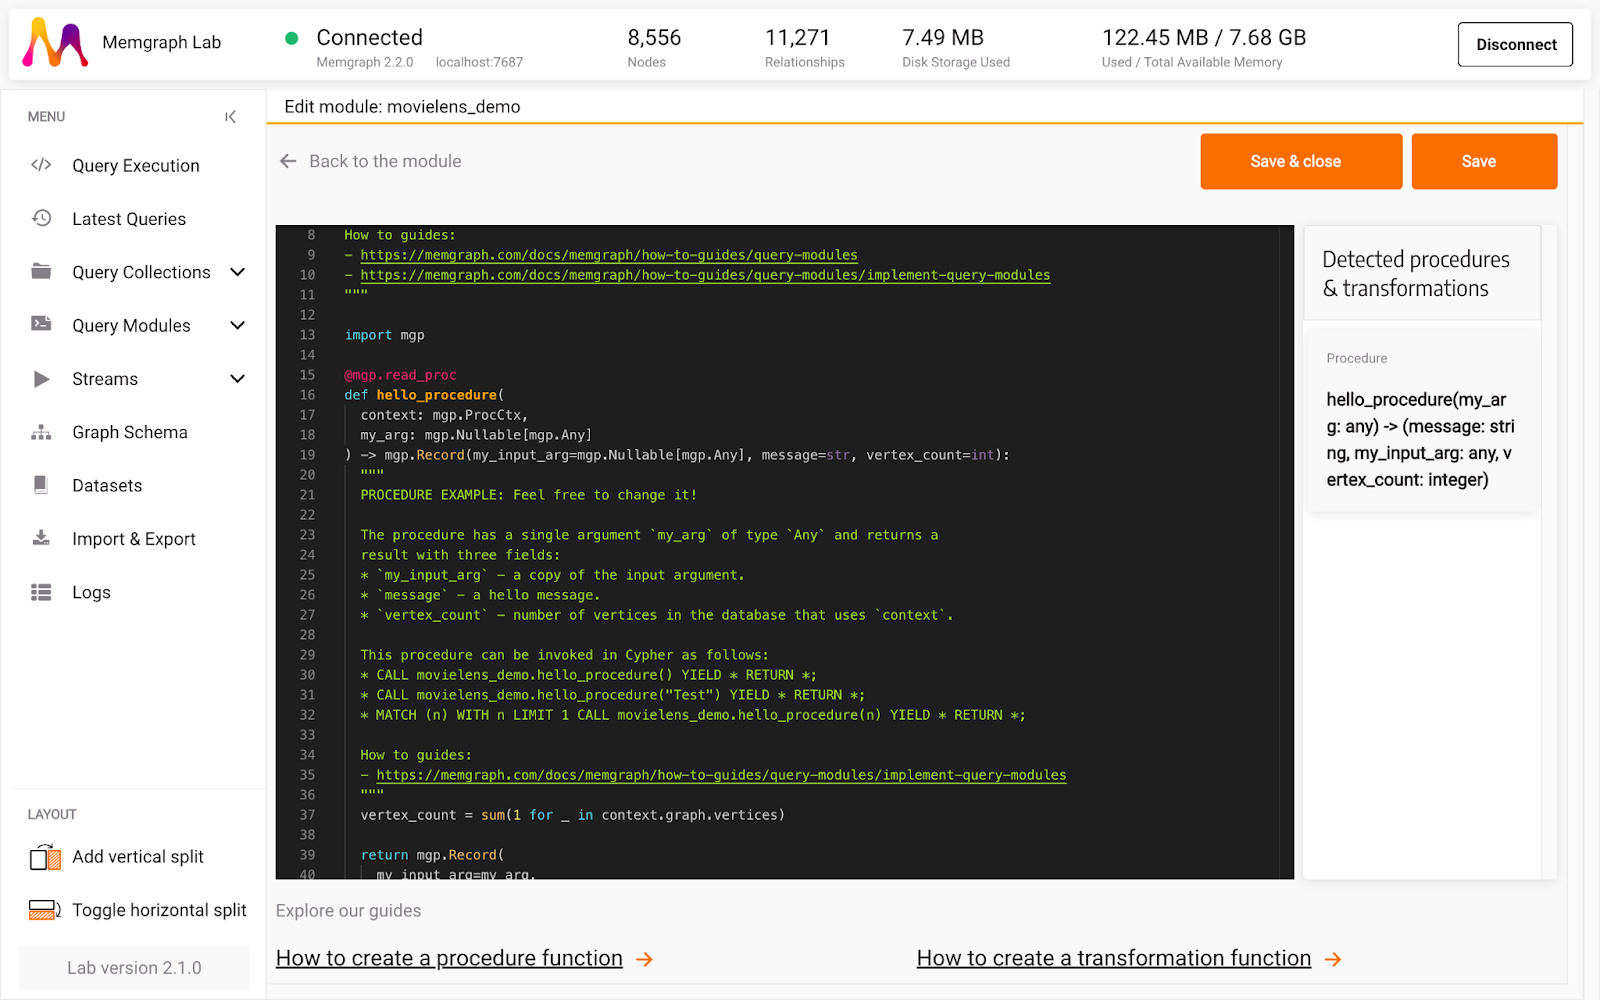The image size is (1600, 1000).
Task: Expand the Streams chevron
Action: pyautogui.click(x=238, y=378)
